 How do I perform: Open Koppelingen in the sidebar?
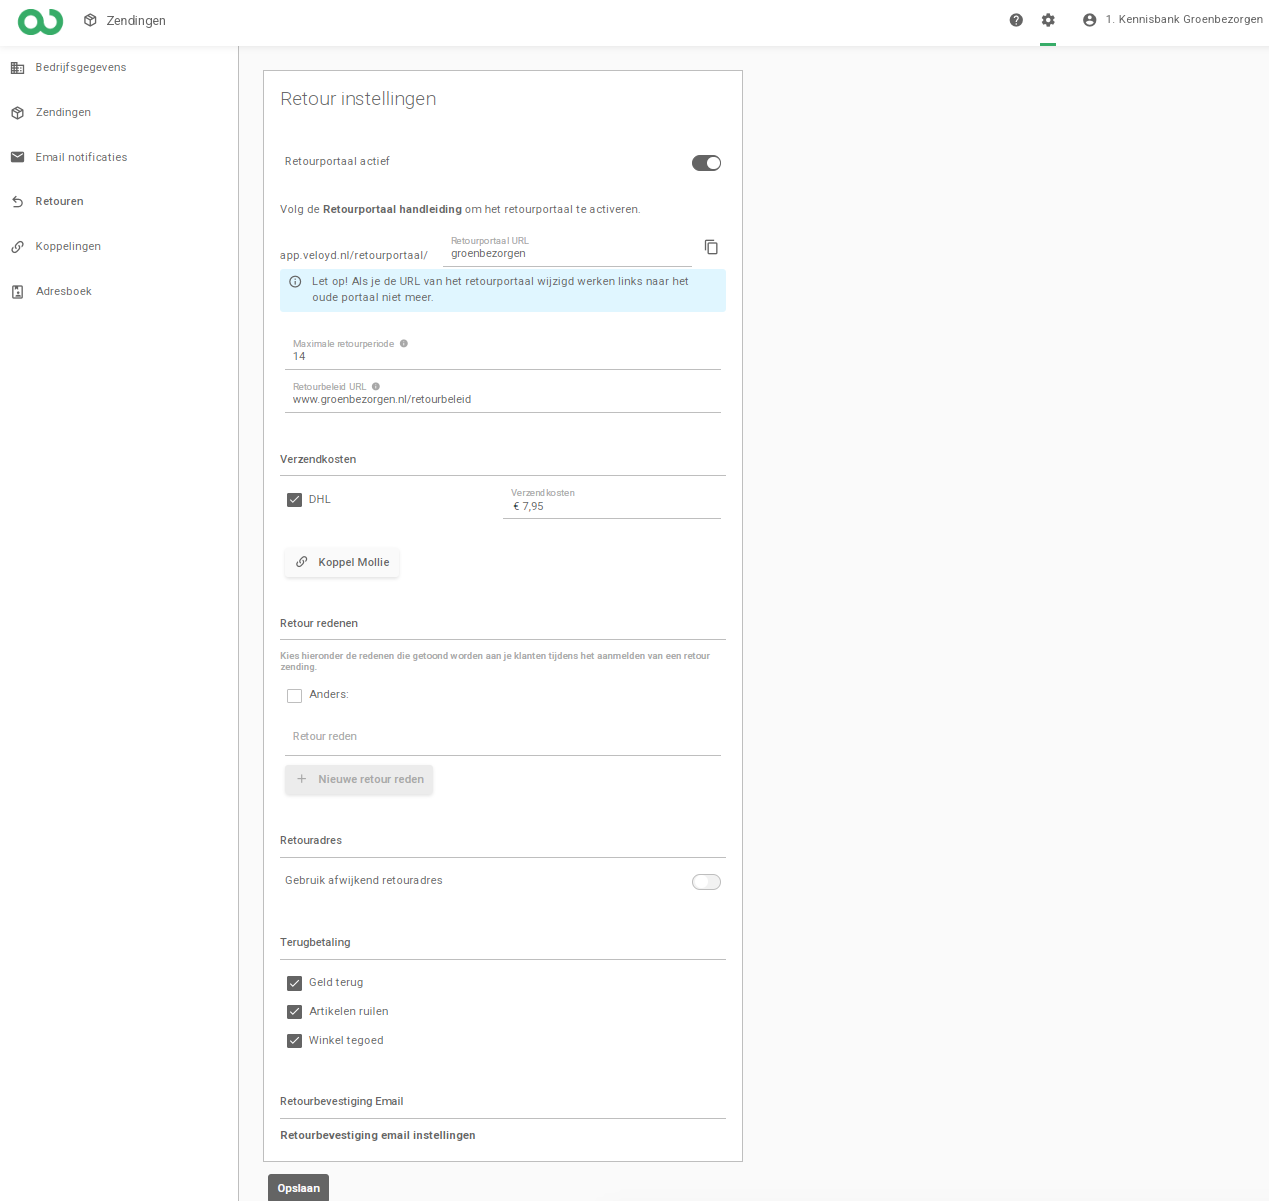click(x=68, y=247)
